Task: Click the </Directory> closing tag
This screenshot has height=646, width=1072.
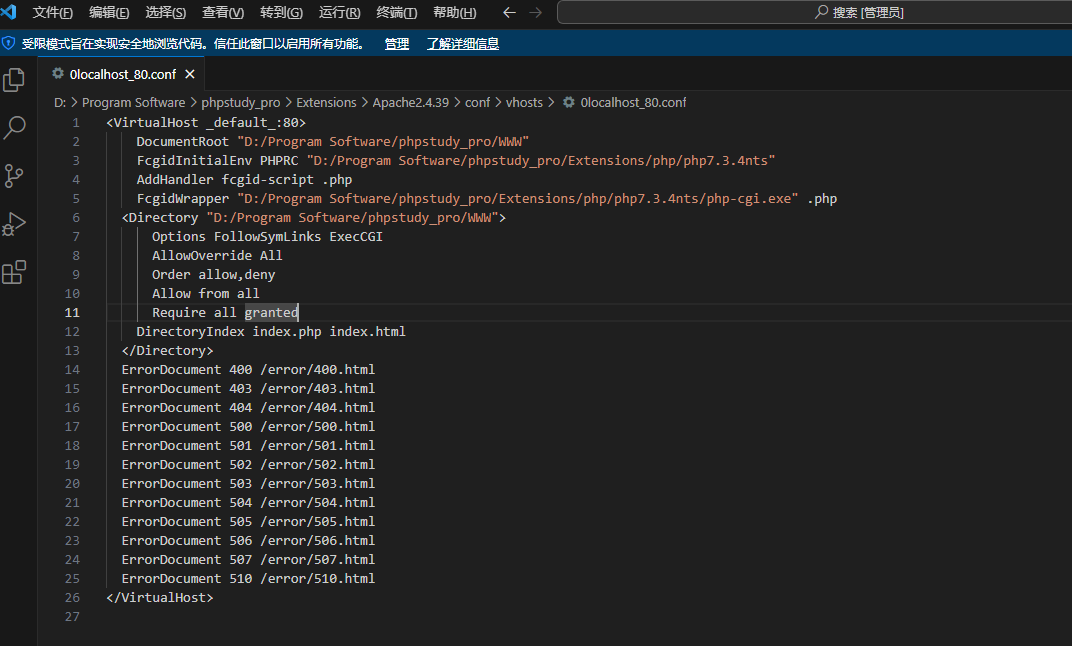Action: 168,351
